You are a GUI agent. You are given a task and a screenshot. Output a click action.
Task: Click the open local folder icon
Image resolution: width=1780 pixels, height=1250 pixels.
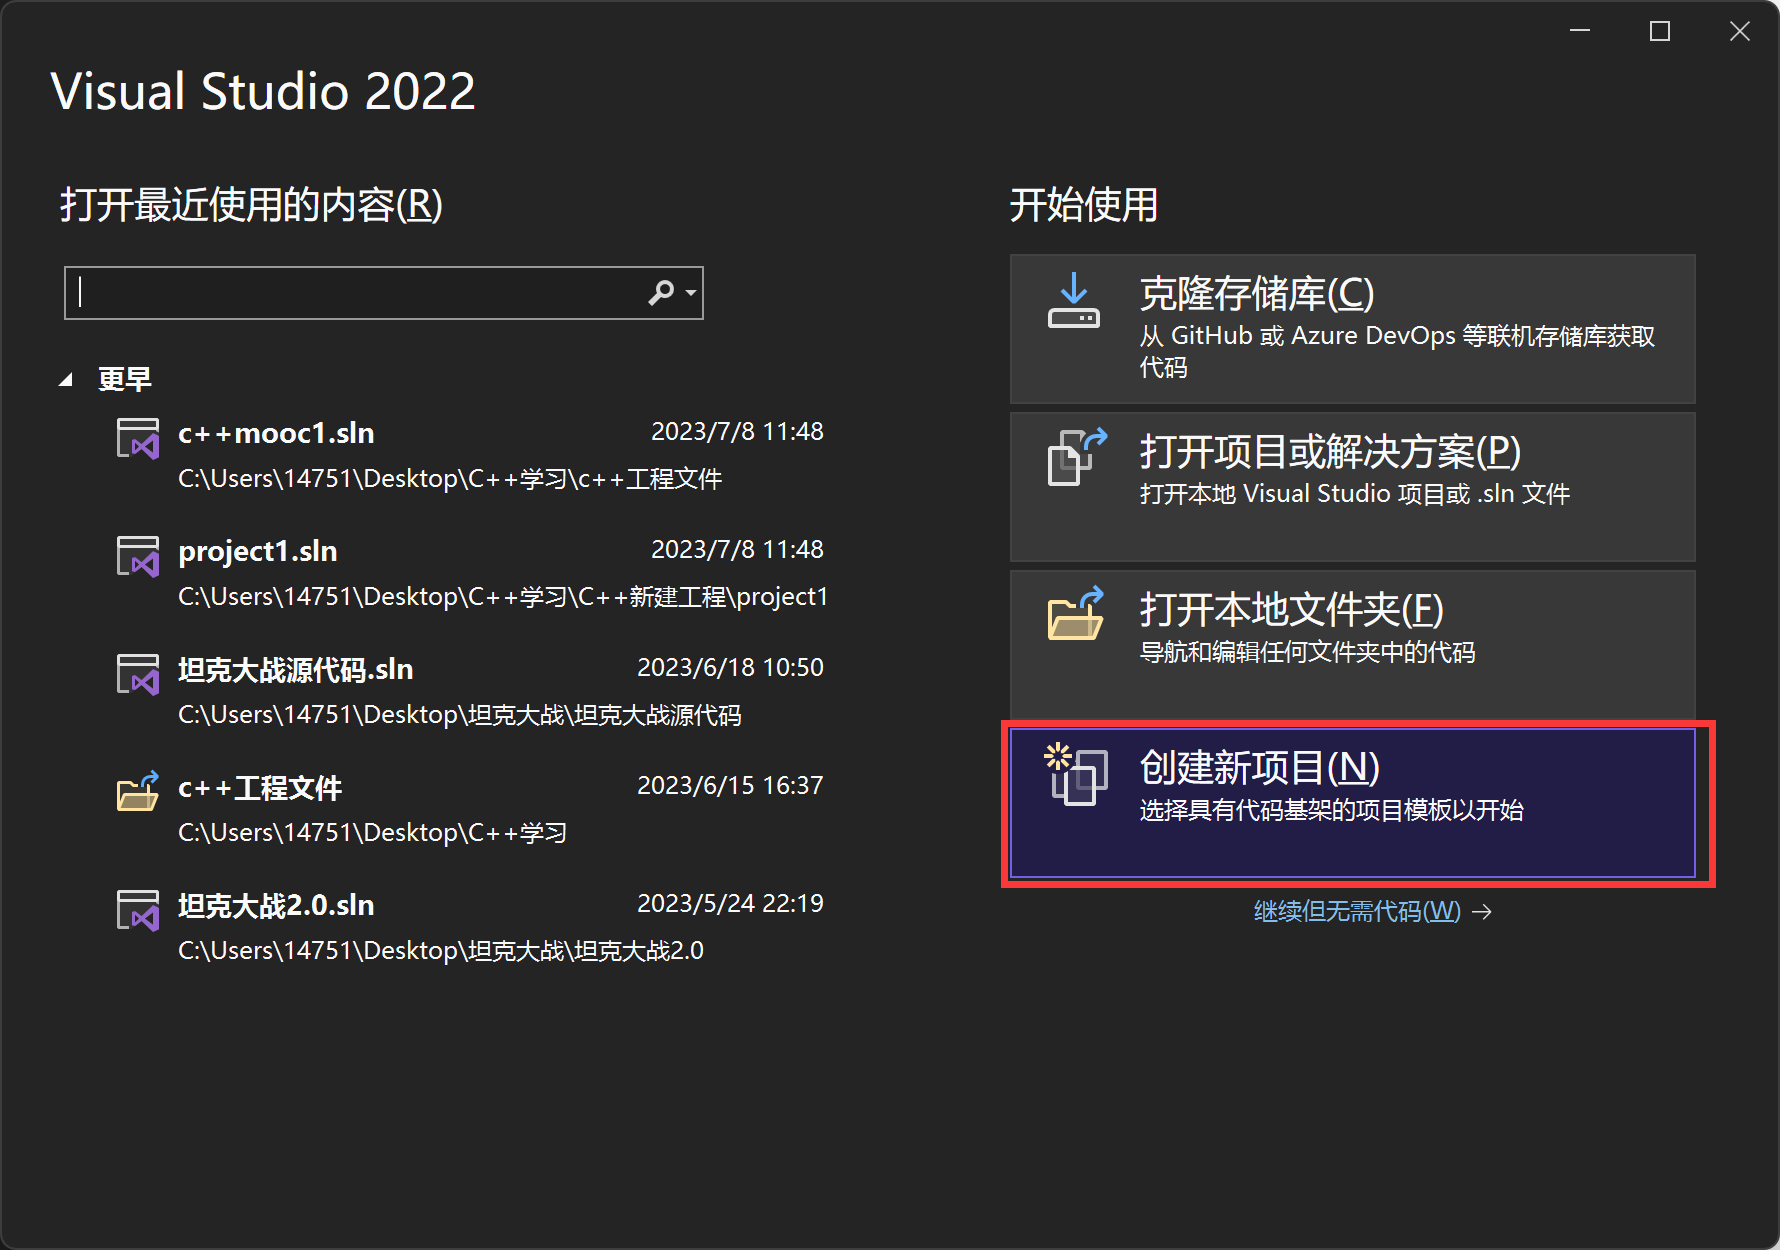tap(1076, 613)
